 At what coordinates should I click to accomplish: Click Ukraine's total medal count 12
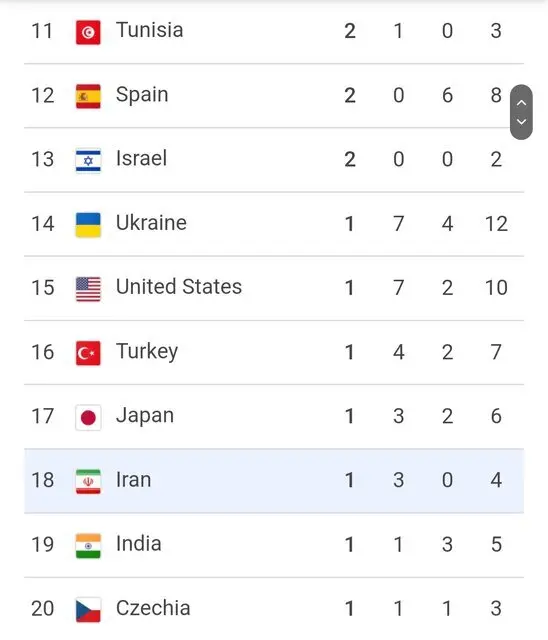[x=496, y=224]
